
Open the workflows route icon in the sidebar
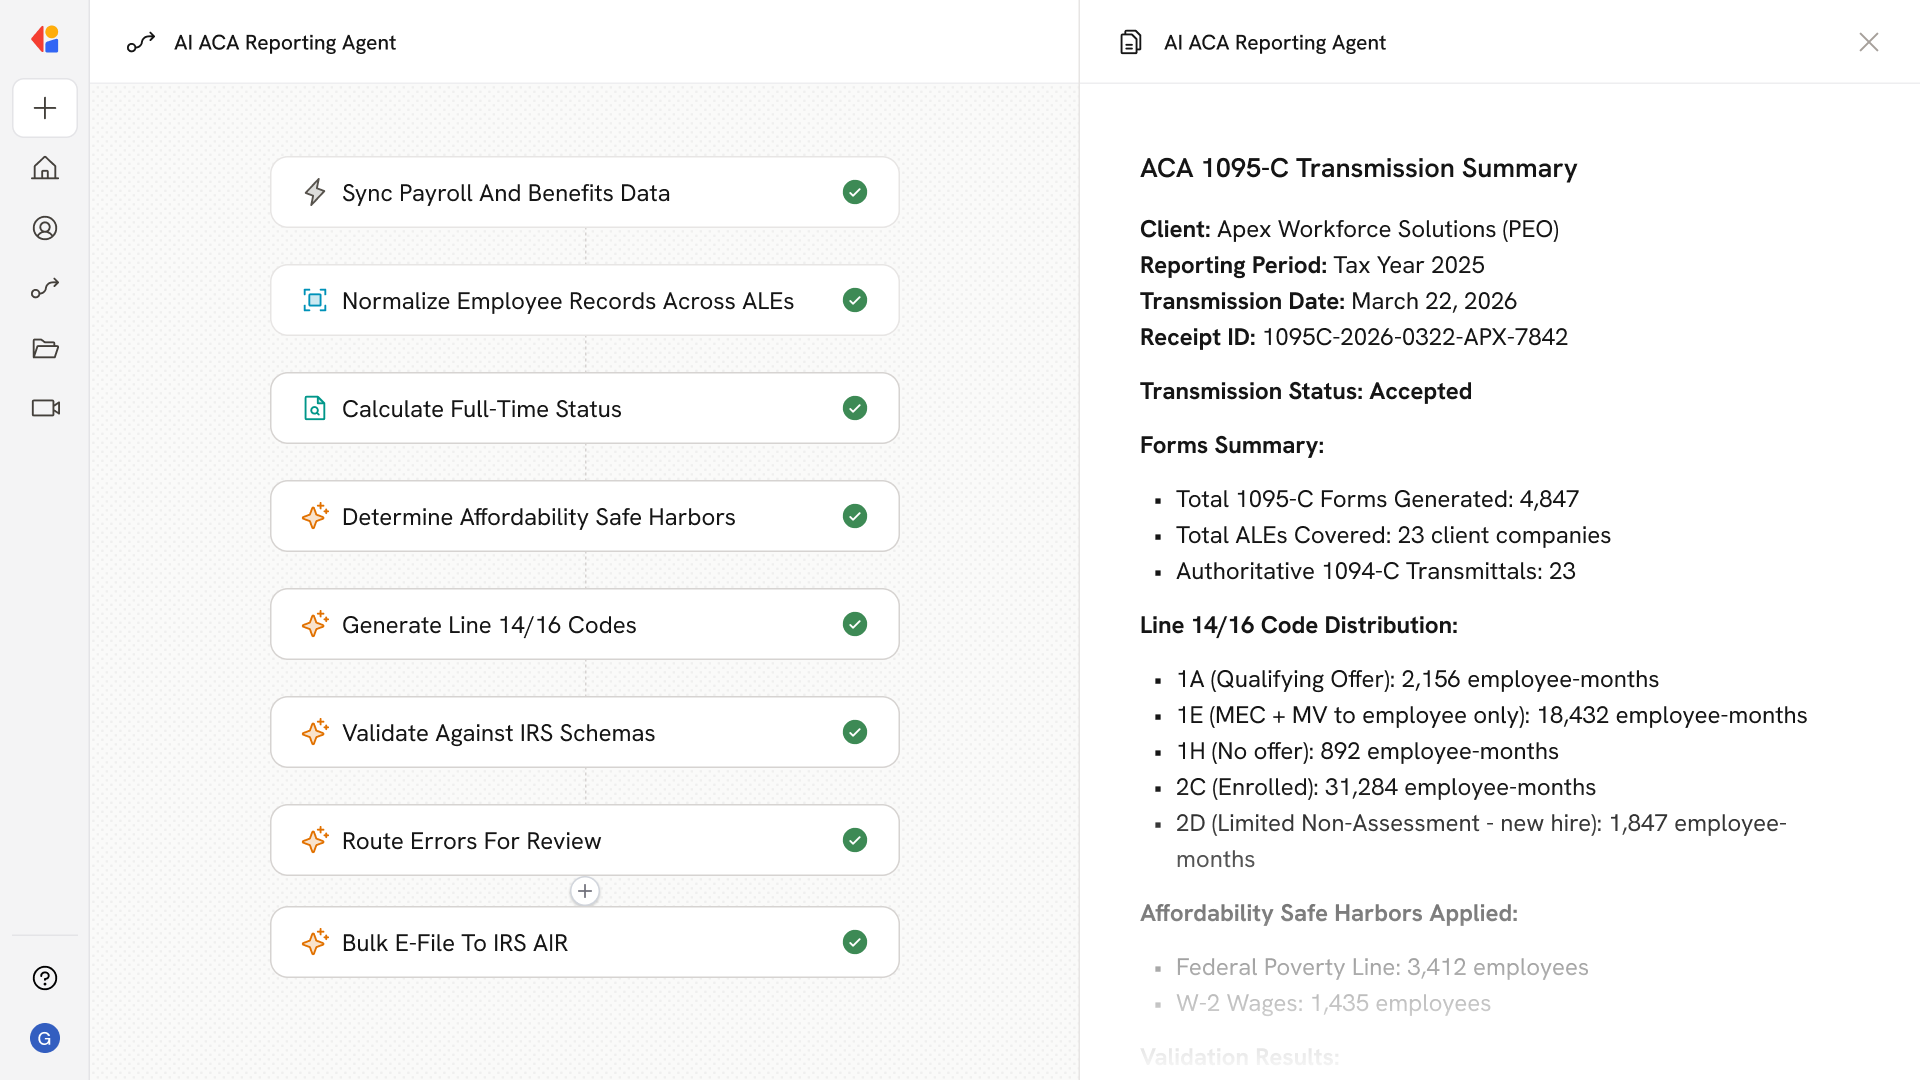45,288
